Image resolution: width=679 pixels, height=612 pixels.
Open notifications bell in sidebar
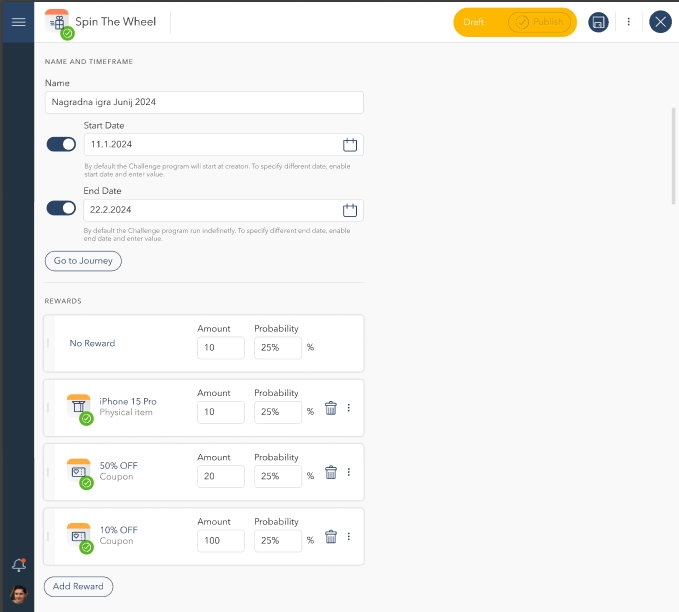tap(19, 565)
